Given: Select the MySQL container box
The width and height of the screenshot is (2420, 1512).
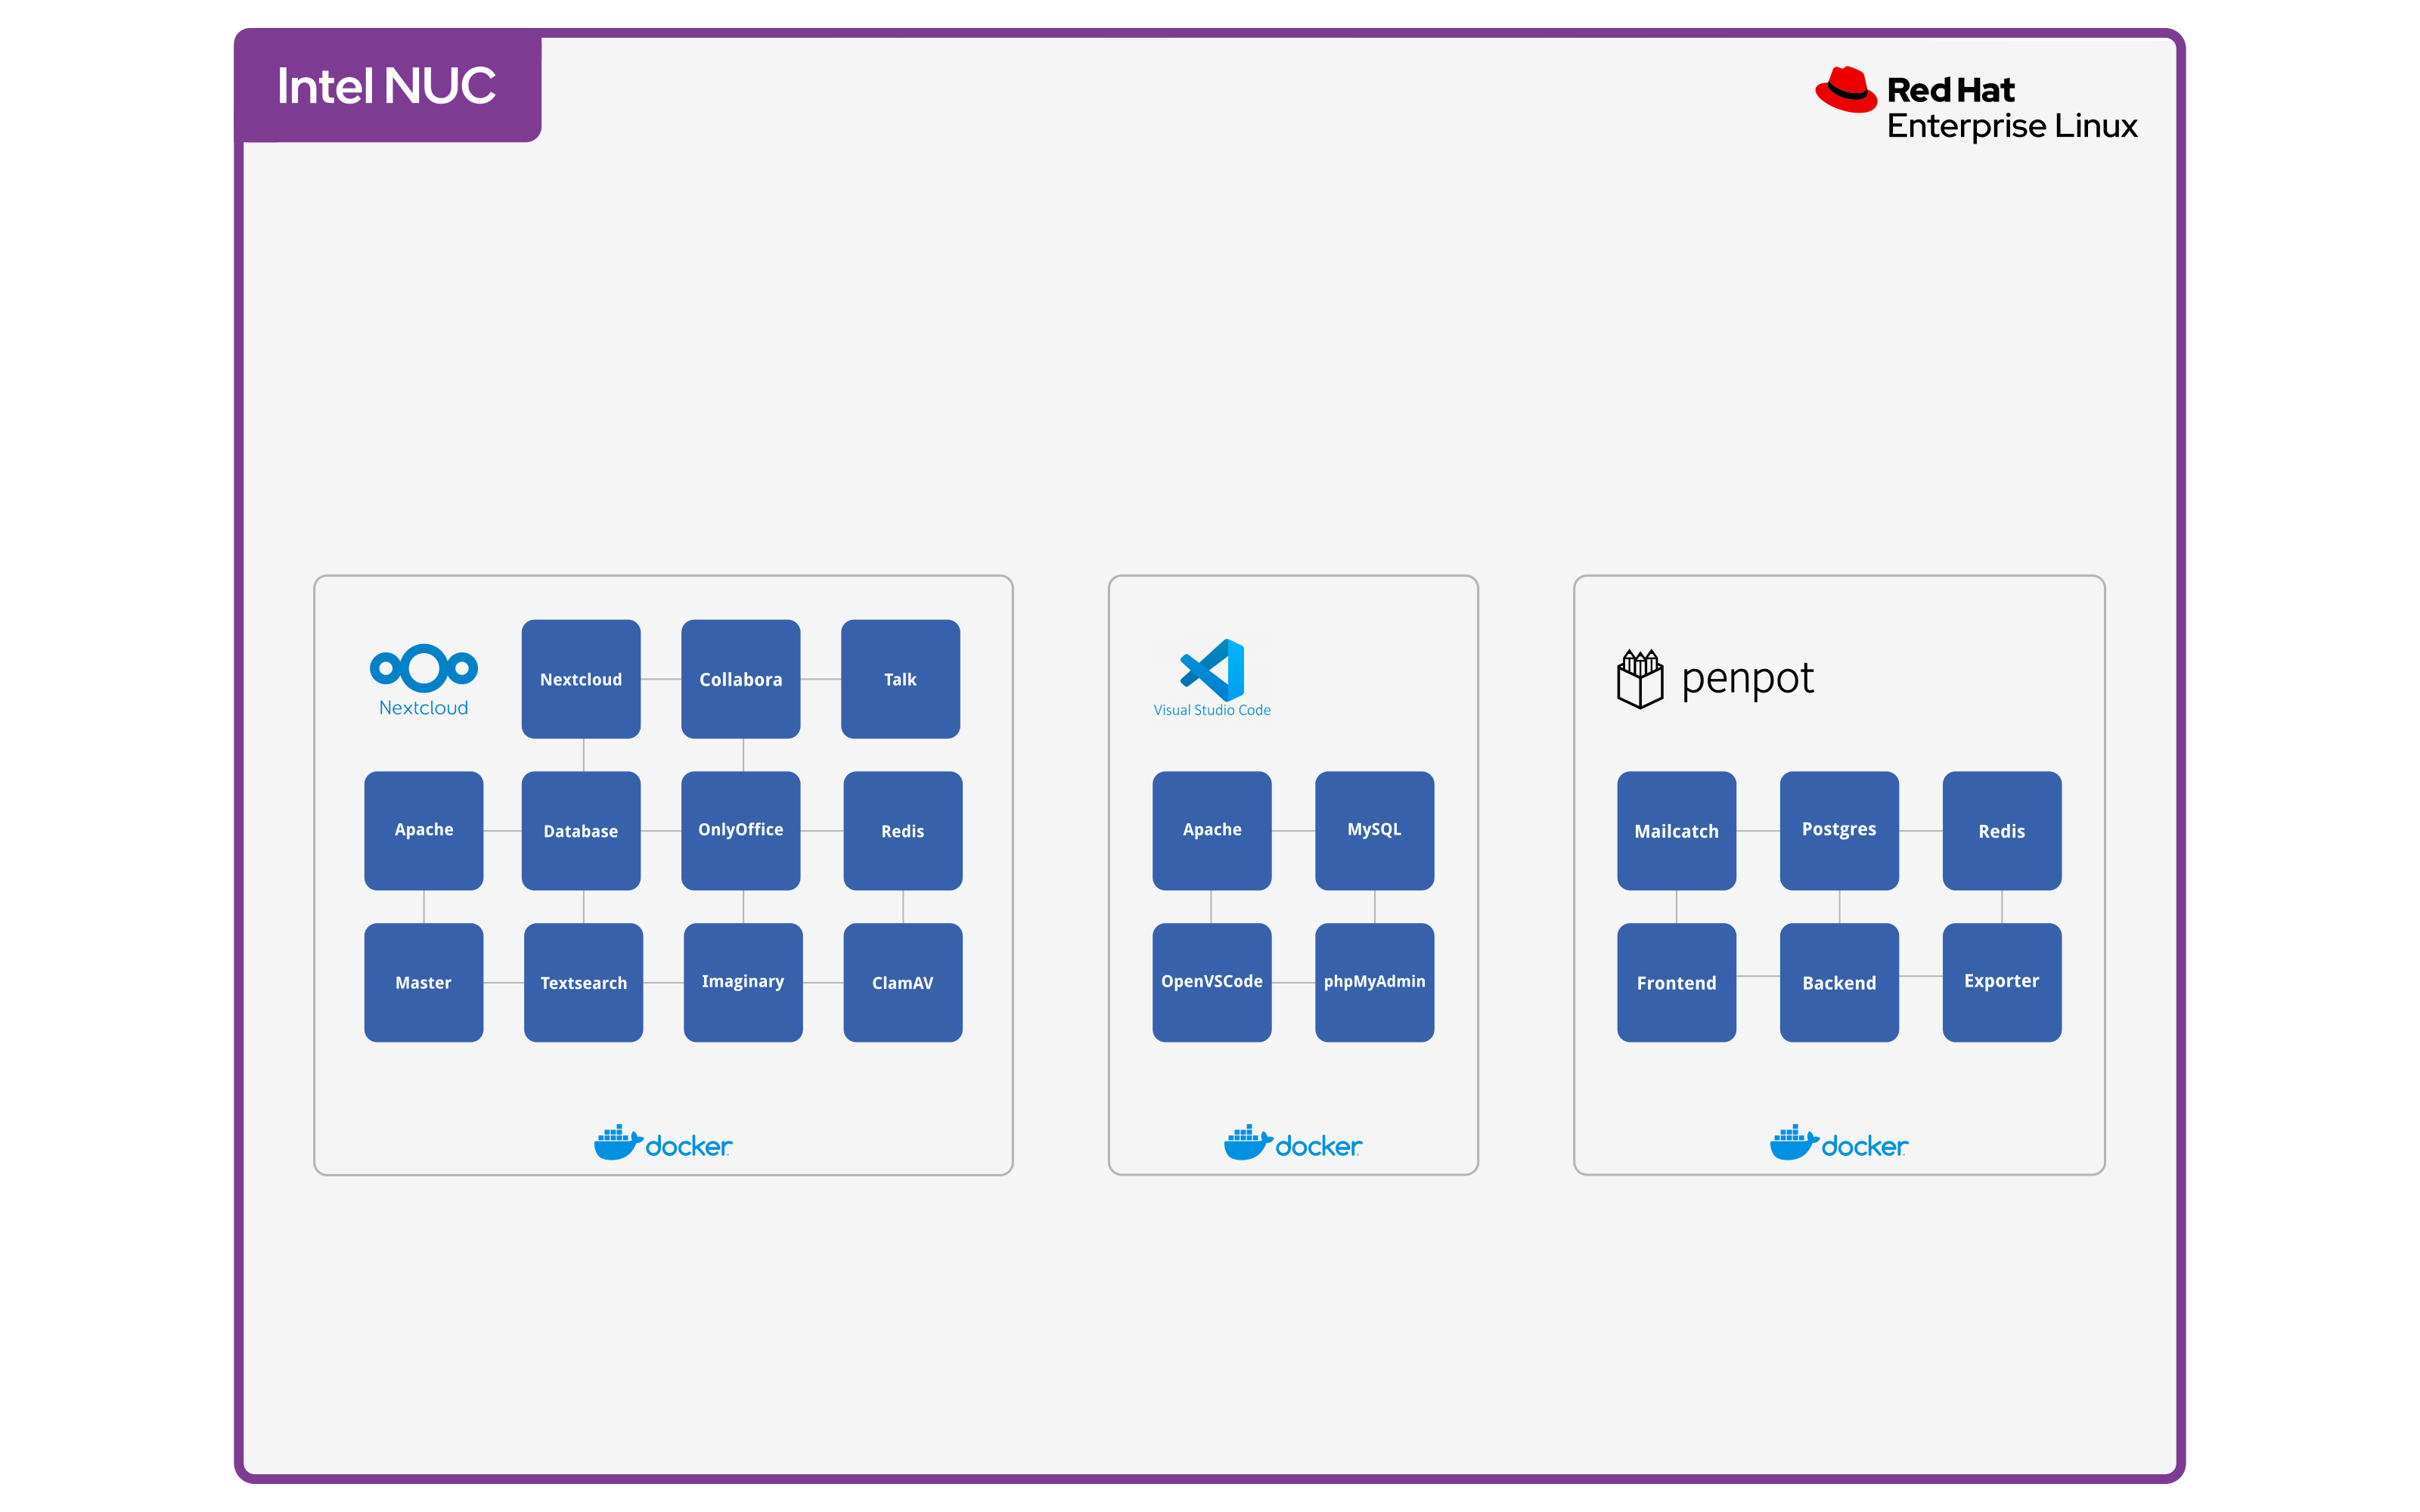Looking at the screenshot, I should point(1374,830).
